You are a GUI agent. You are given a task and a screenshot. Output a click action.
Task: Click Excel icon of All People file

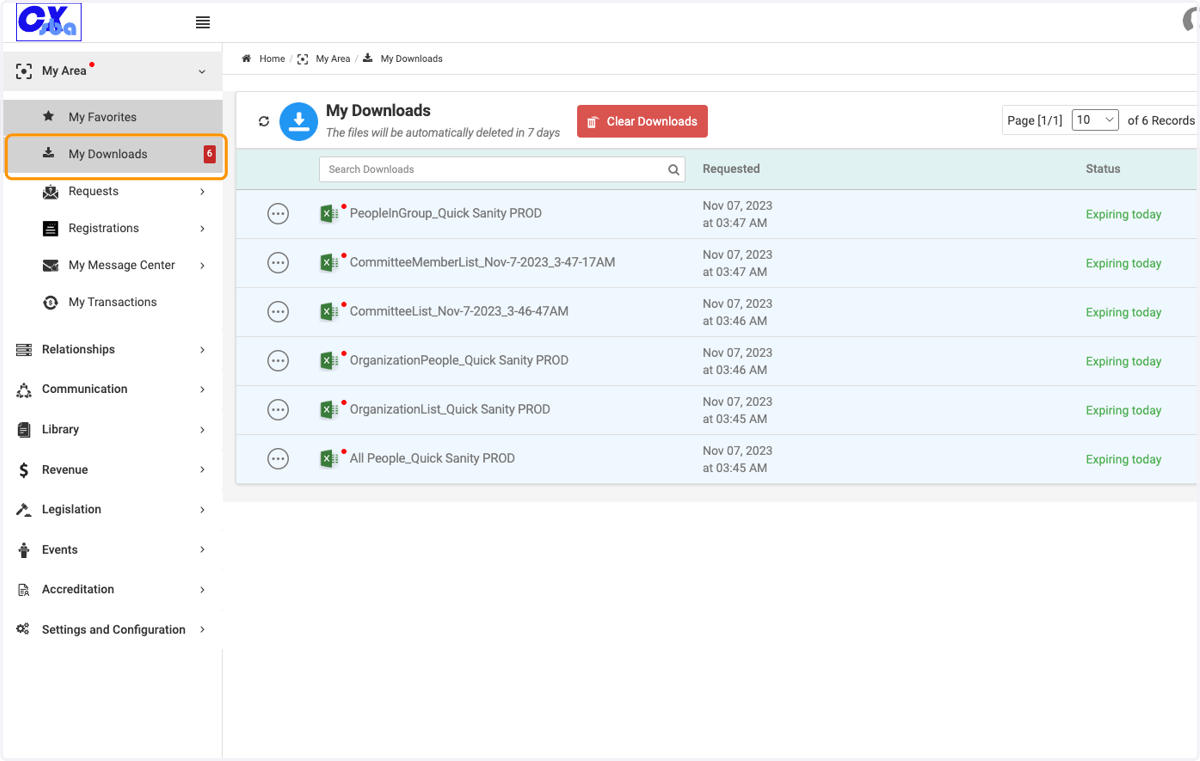[x=329, y=459]
